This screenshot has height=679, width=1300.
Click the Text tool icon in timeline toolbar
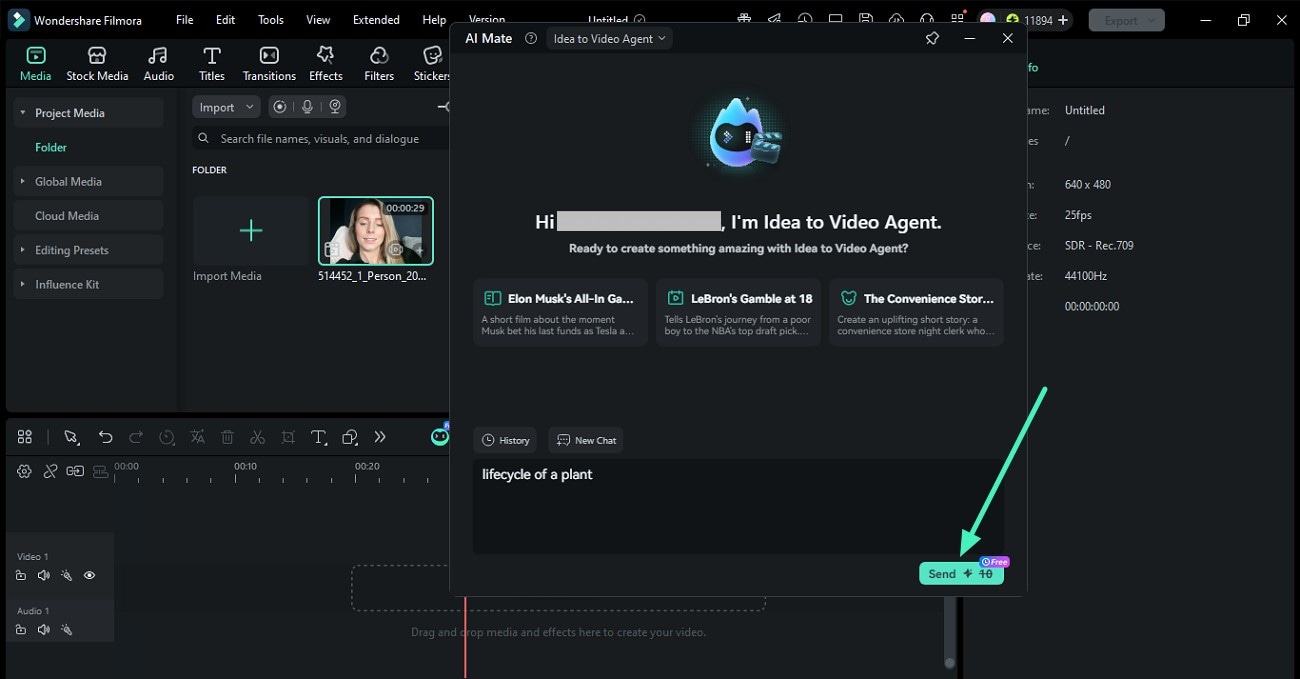319,437
